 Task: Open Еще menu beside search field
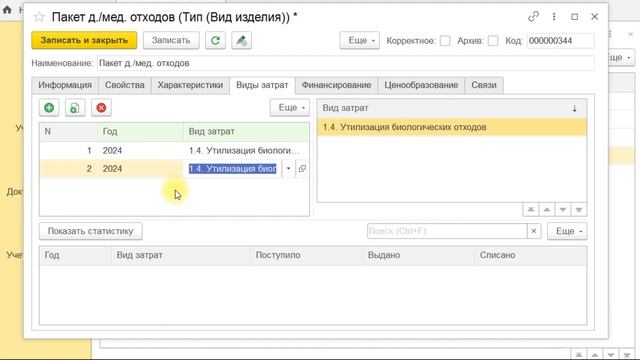coord(567,231)
